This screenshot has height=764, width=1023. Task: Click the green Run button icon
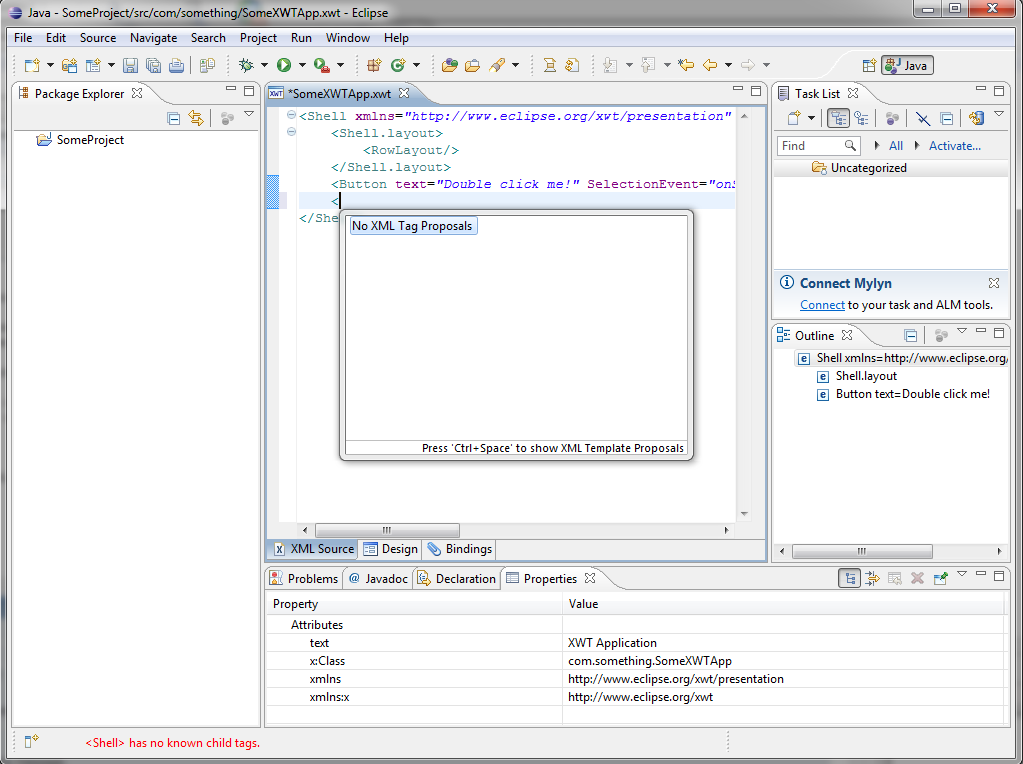284,65
